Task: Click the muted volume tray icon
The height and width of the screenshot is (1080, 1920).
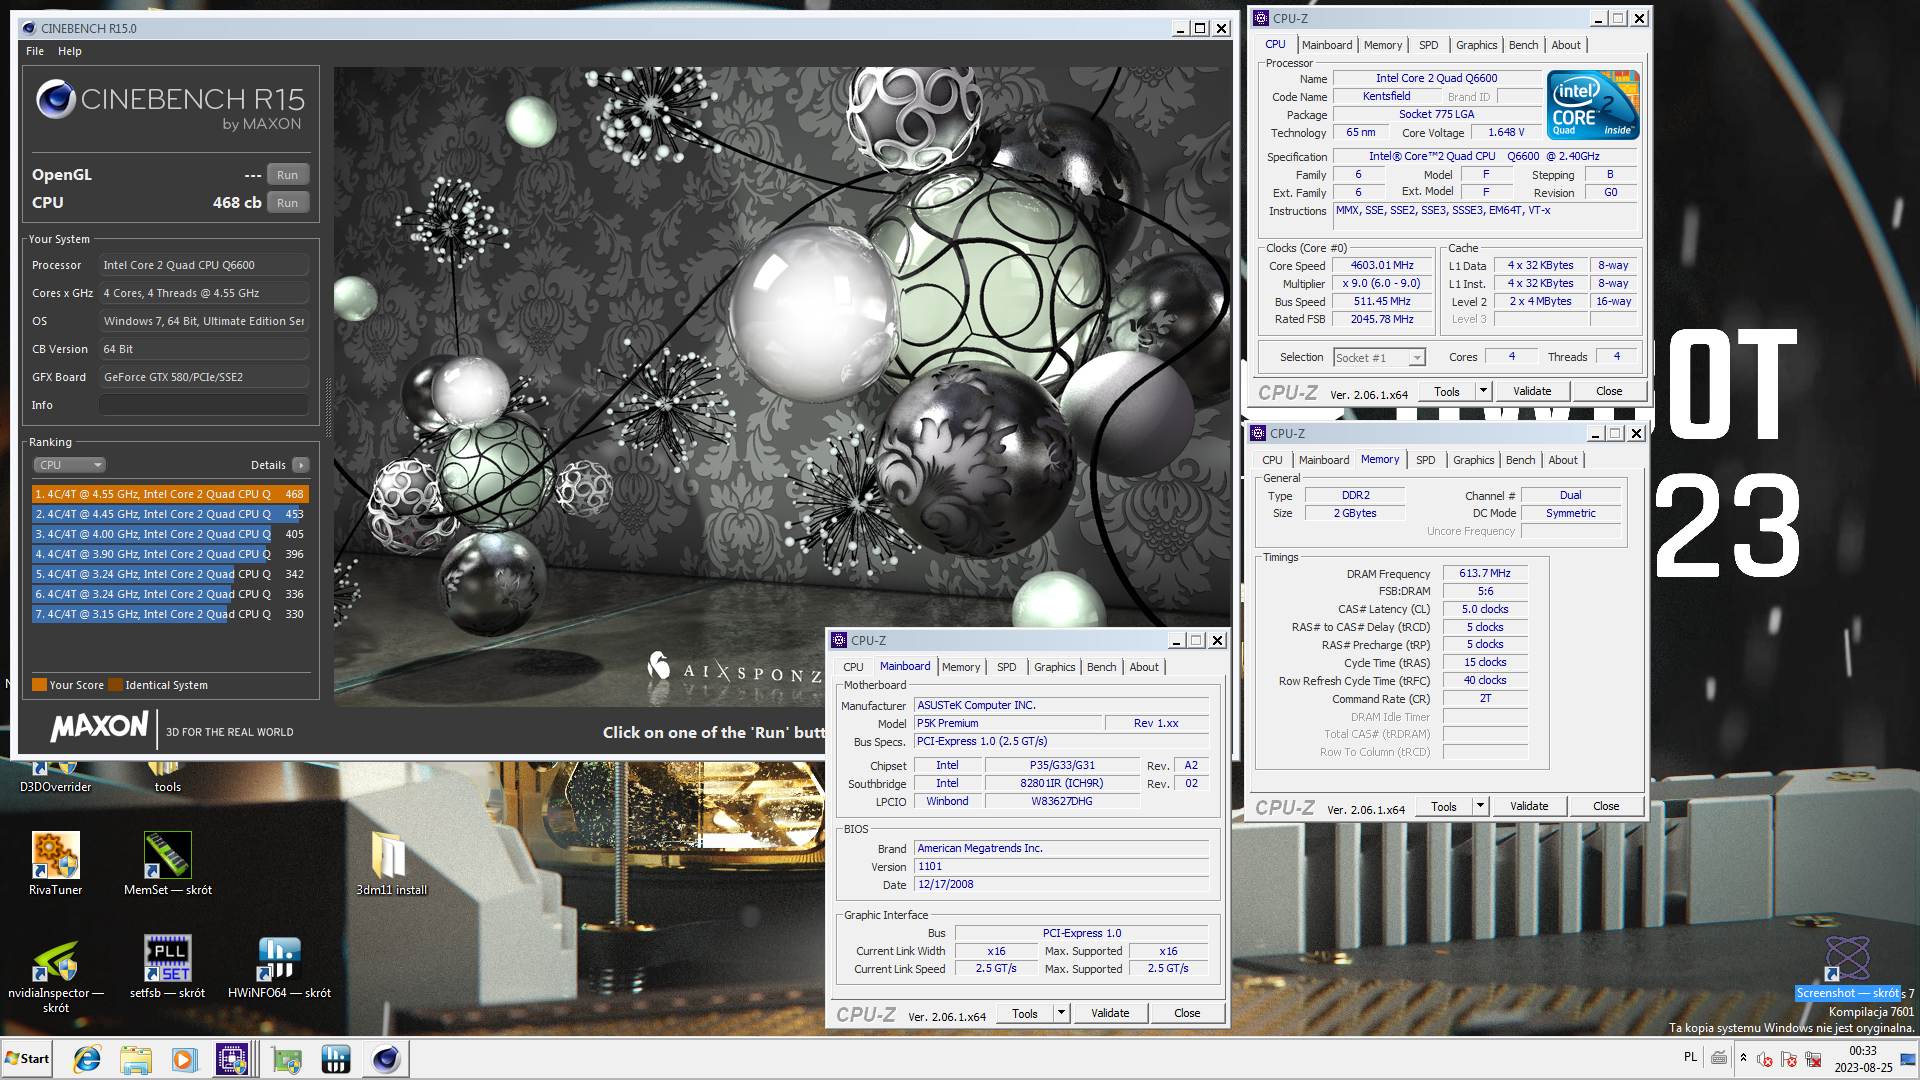Action: pyautogui.click(x=1765, y=1059)
